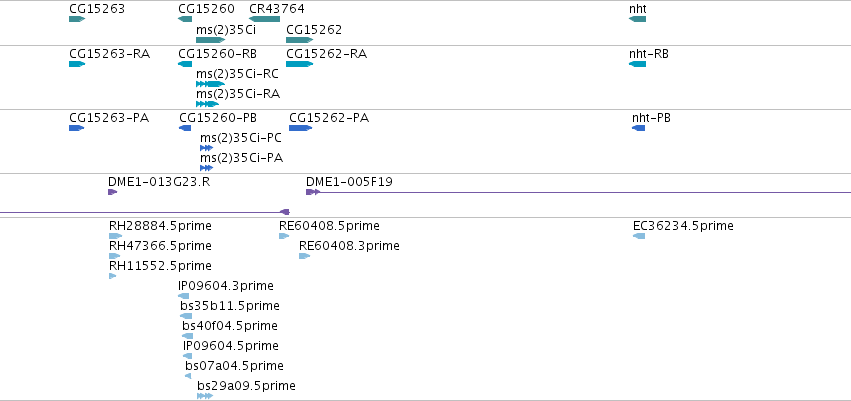Screen dimensions: 851x401
Task: Click the bs29a09.5prime EST glyph
Action: click(205, 396)
